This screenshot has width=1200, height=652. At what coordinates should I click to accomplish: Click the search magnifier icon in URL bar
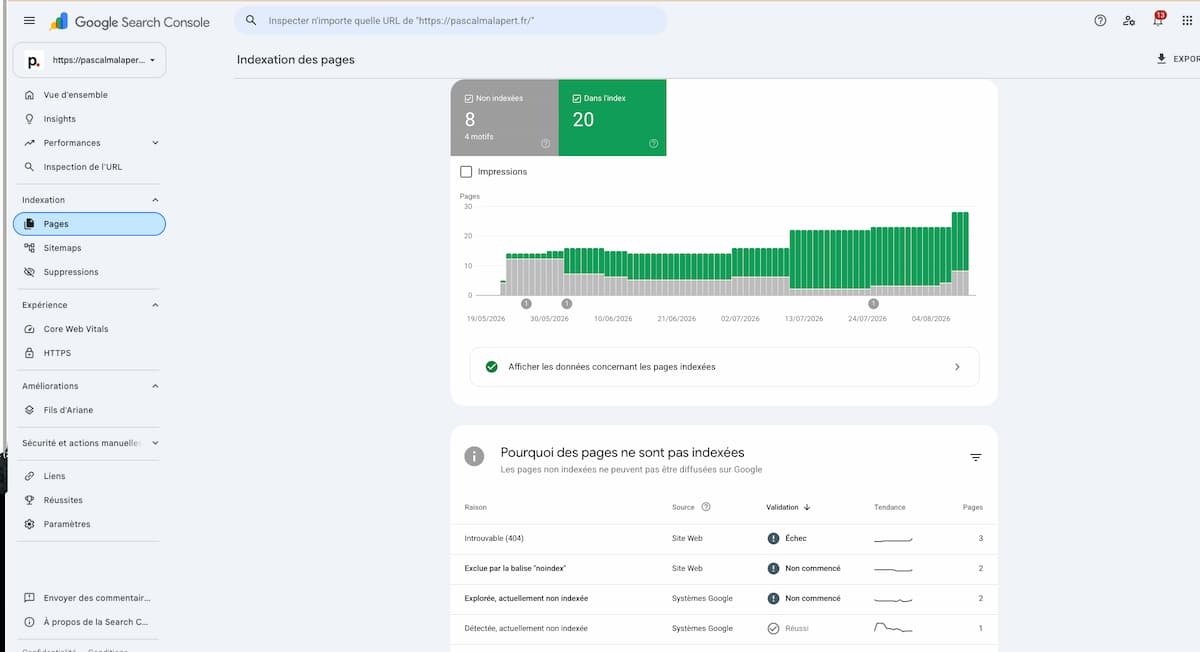click(250, 21)
